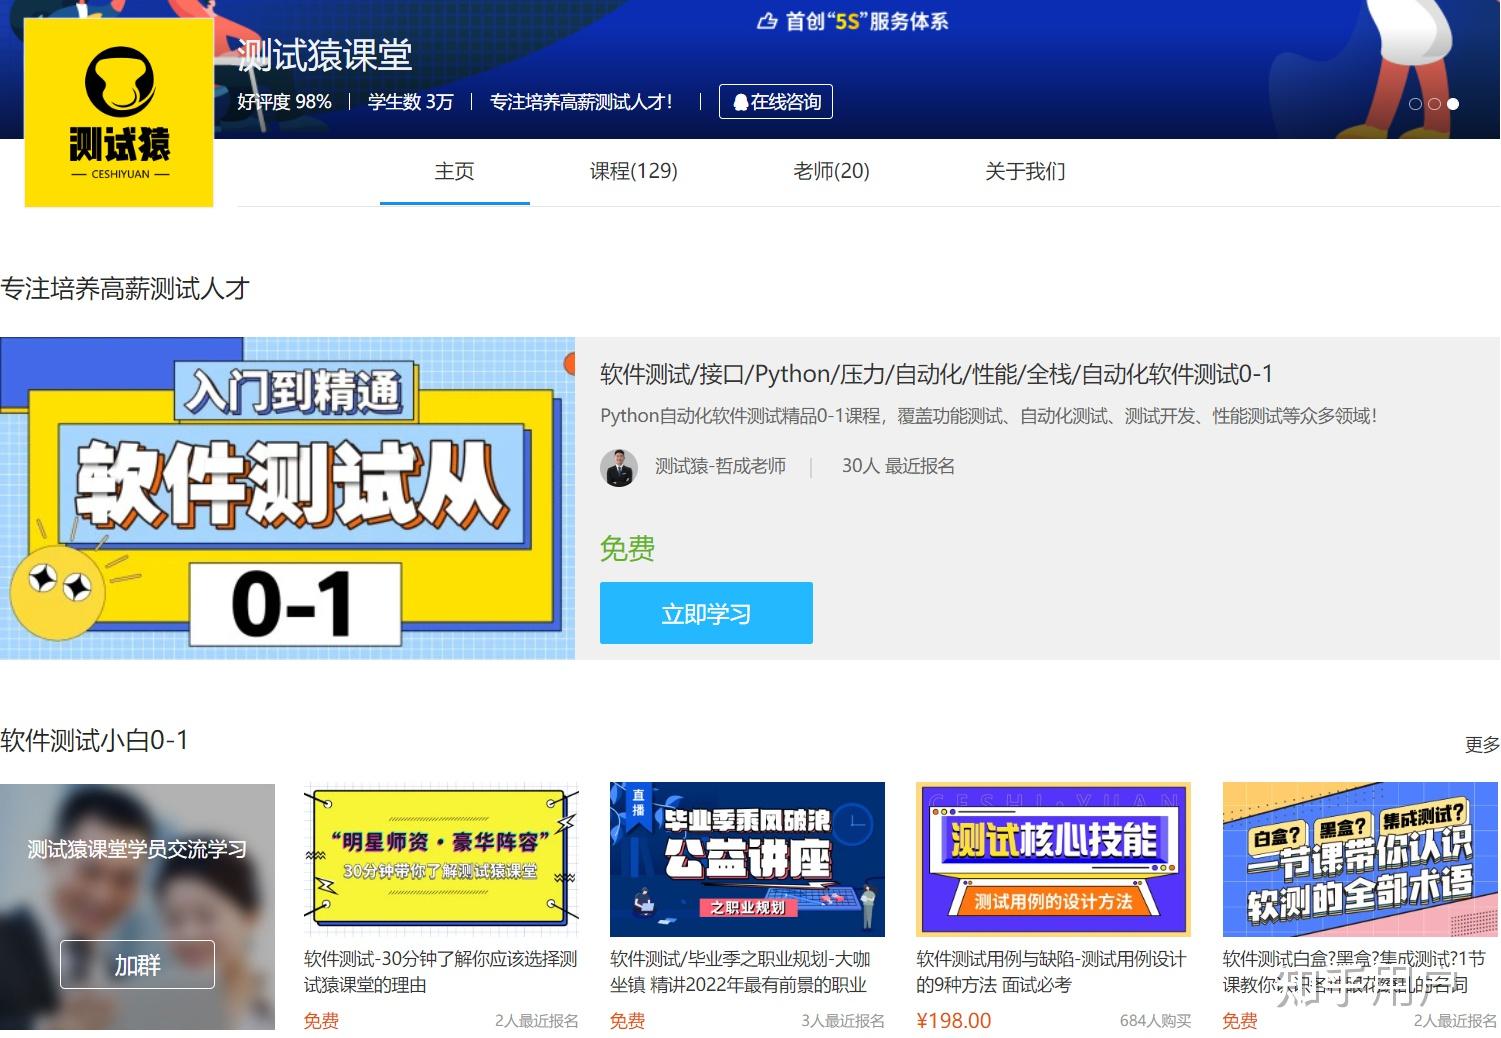Click the 哲成老师 teacher avatar
Image resolution: width=1501 pixels, height=1038 pixels.
point(619,467)
